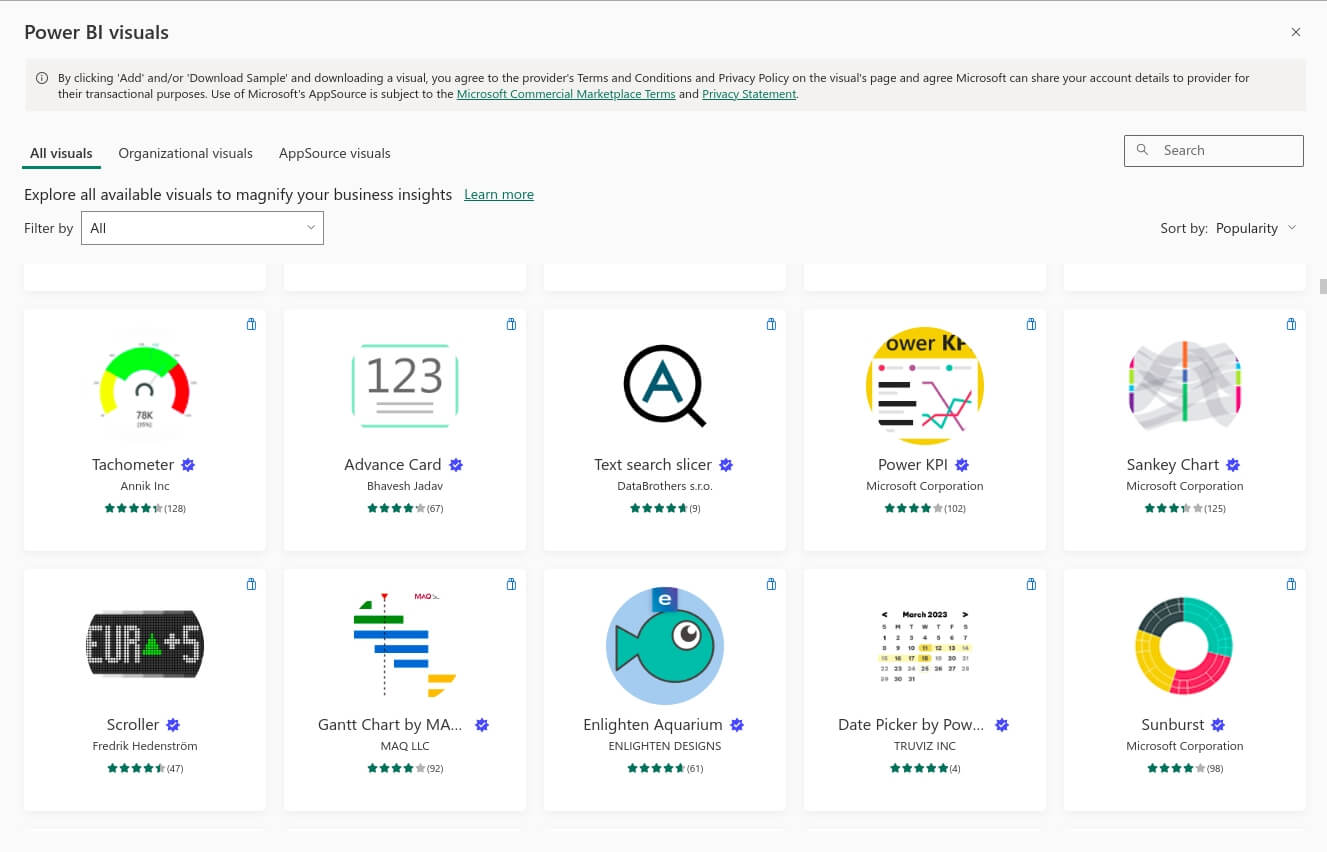Click the shopping bag icon on Tachometer card
The height and width of the screenshot is (852, 1327).
click(x=251, y=324)
